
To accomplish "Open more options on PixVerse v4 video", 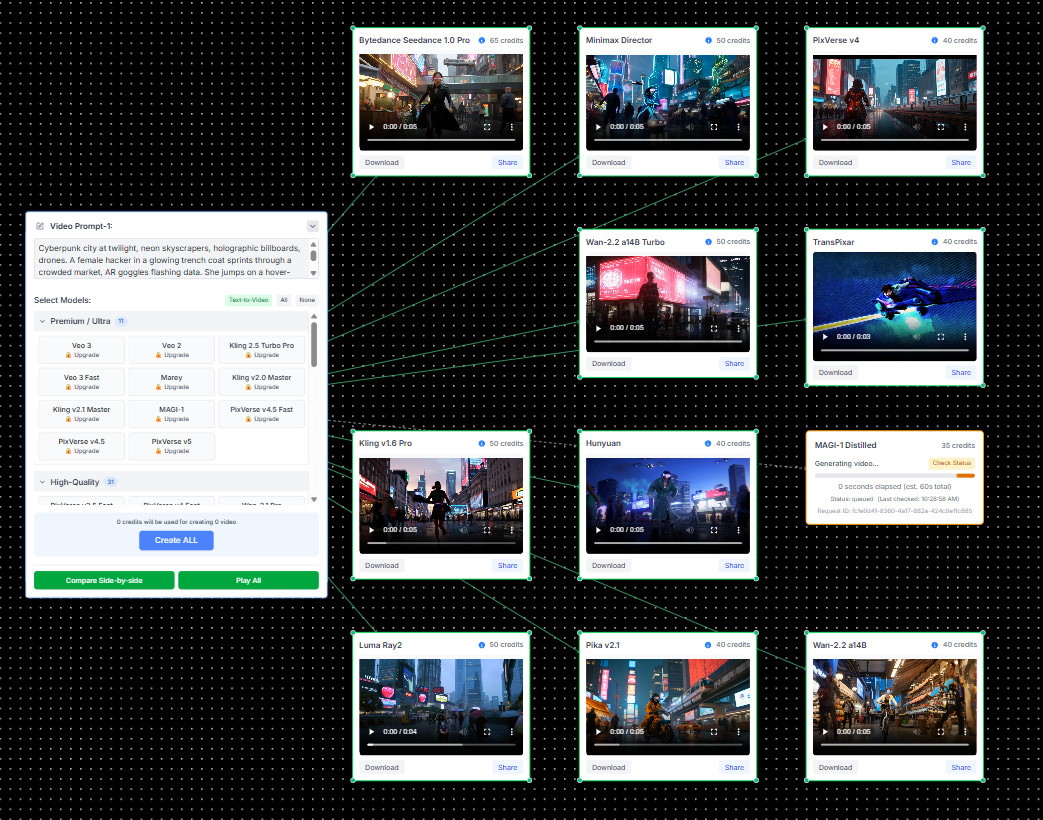I will (965, 127).
